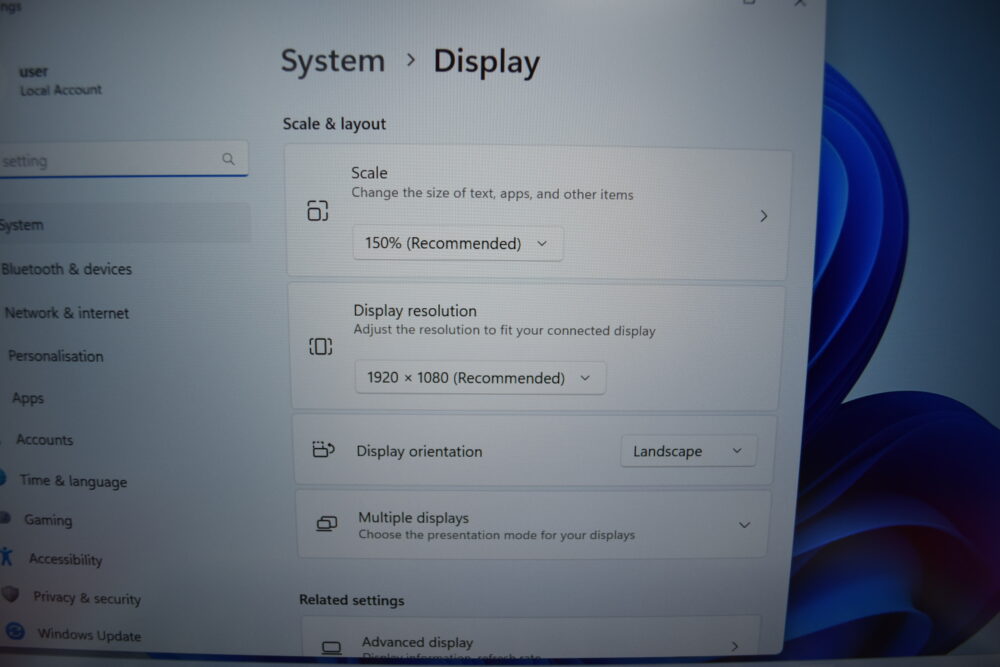This screenshot has height=667, width=1000.
Task: Click the Accessibility icon in the sidebar
Action: point(6,556)
